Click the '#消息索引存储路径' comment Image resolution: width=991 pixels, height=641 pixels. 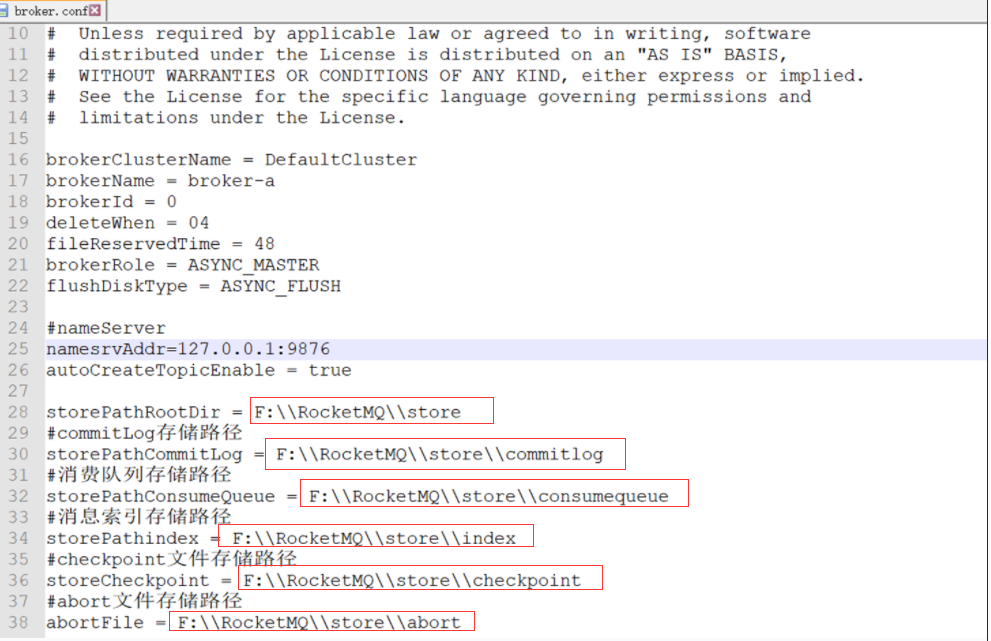tap(138, 517)
